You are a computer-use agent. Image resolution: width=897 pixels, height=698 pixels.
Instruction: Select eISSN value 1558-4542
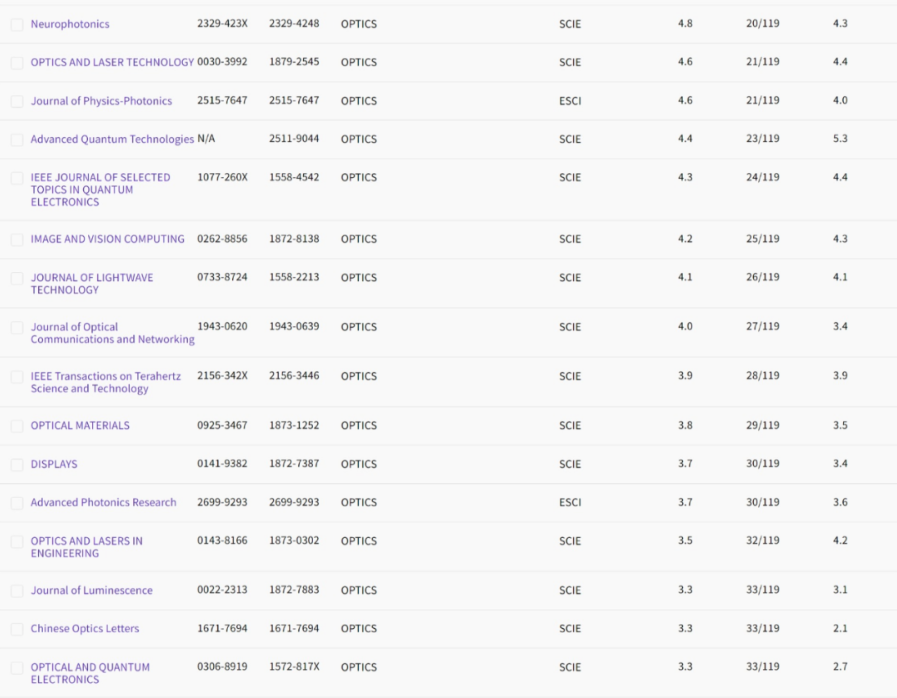coord(294,177)
